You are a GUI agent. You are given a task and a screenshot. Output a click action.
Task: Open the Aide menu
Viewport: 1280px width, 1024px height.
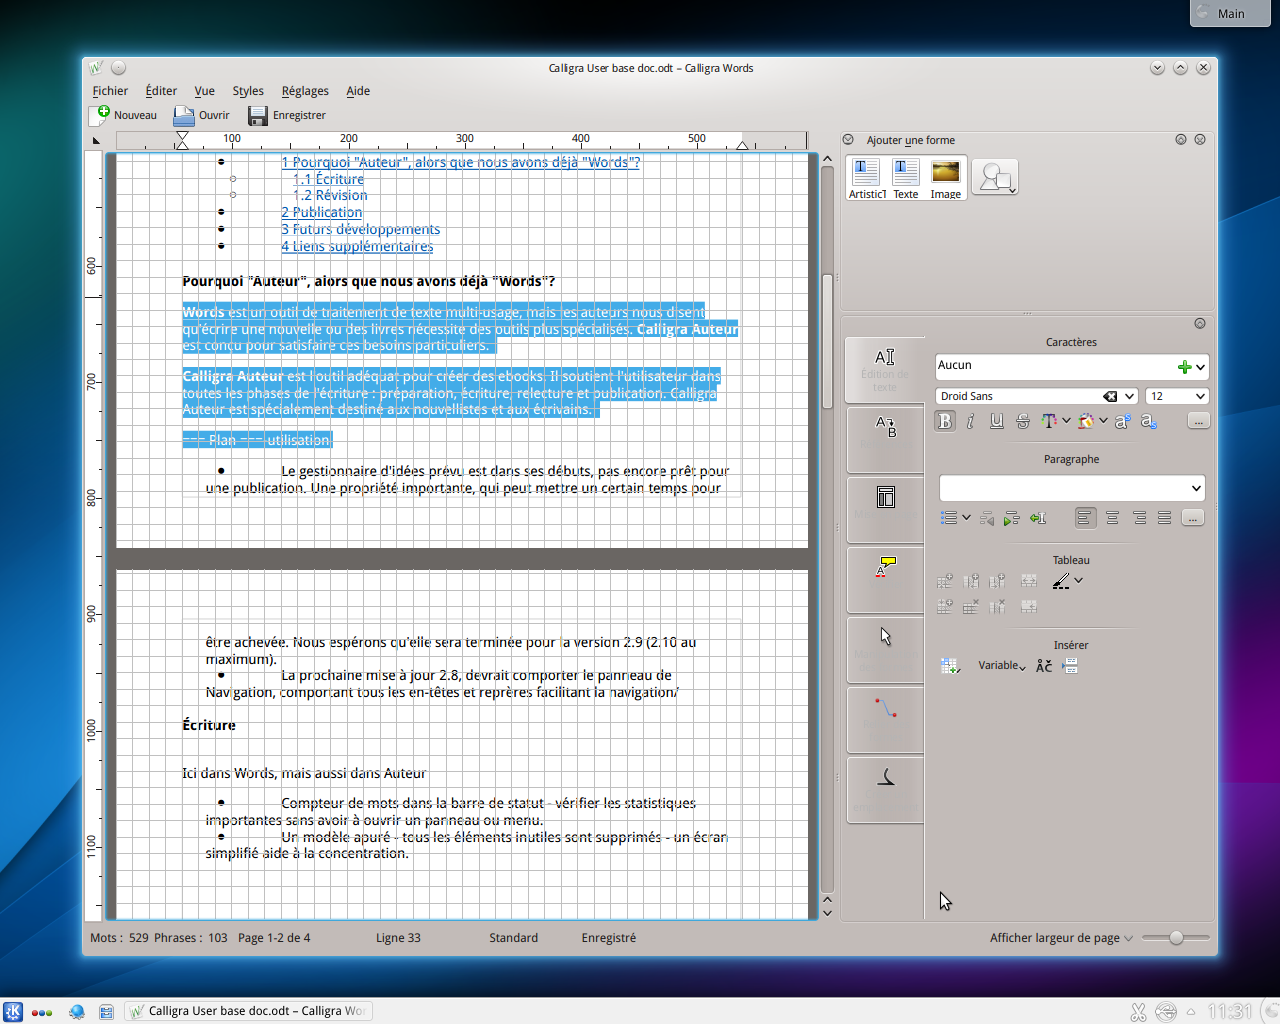(358, 91)
